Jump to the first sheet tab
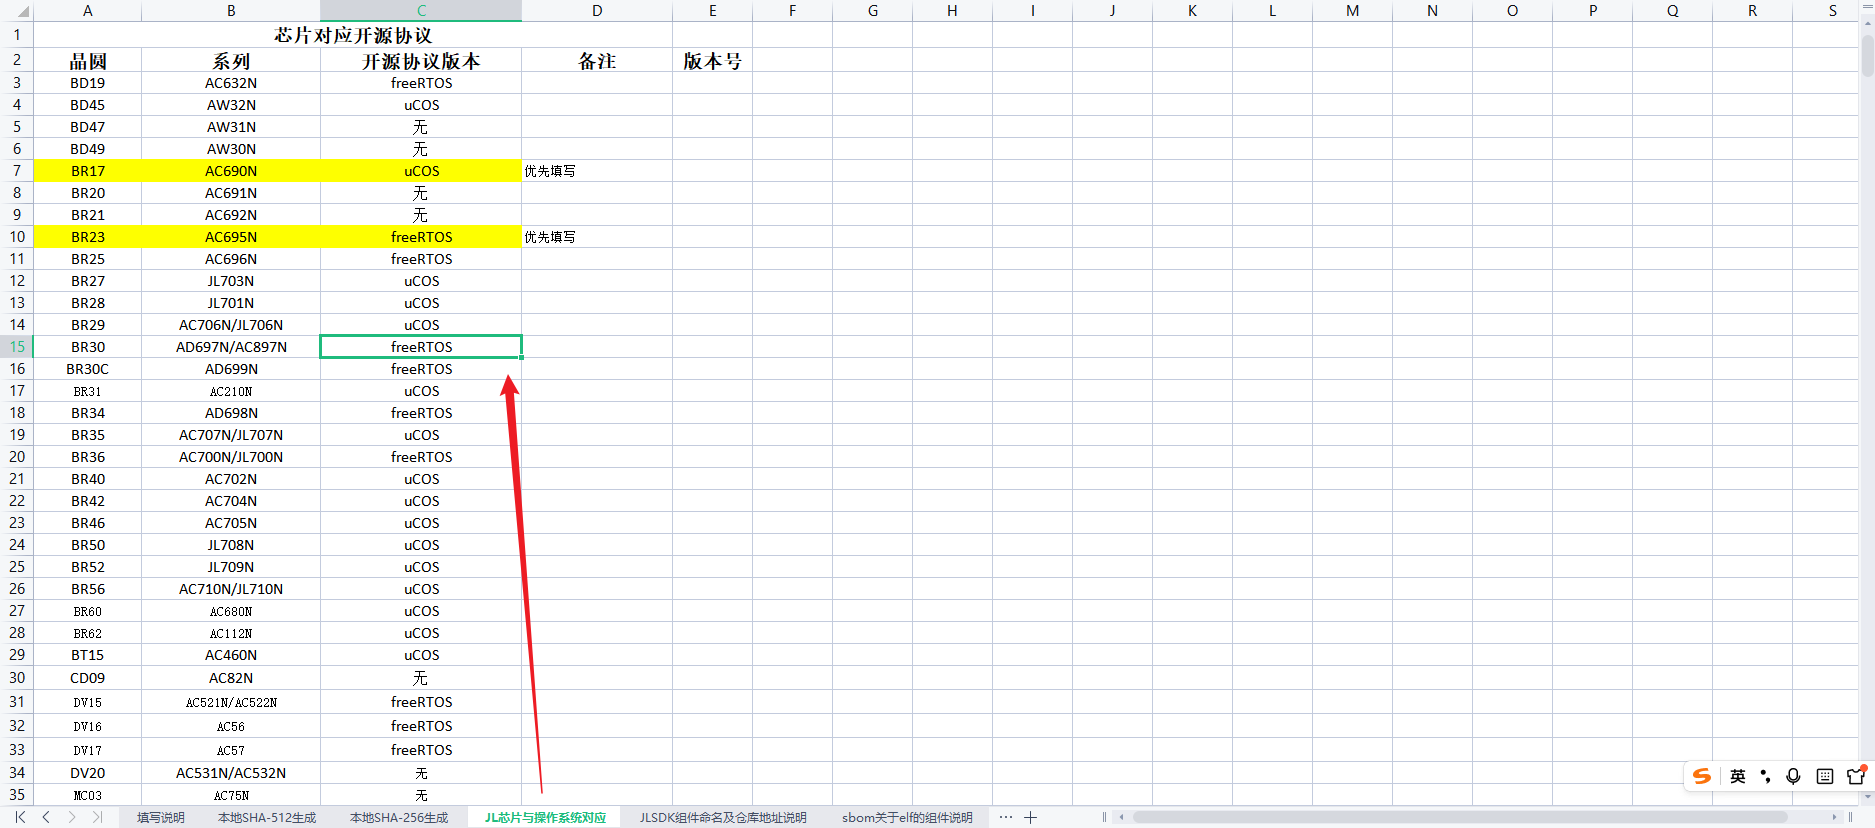 coord(20,817)
